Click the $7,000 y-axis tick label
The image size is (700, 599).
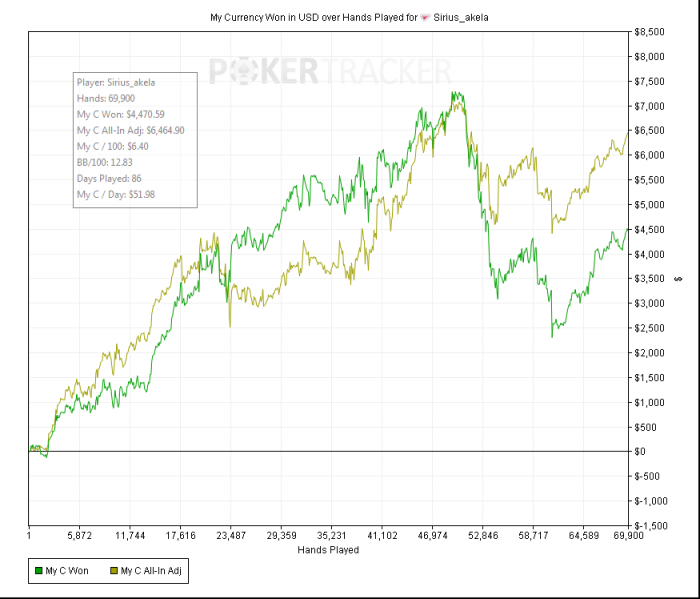pos(649,106)
